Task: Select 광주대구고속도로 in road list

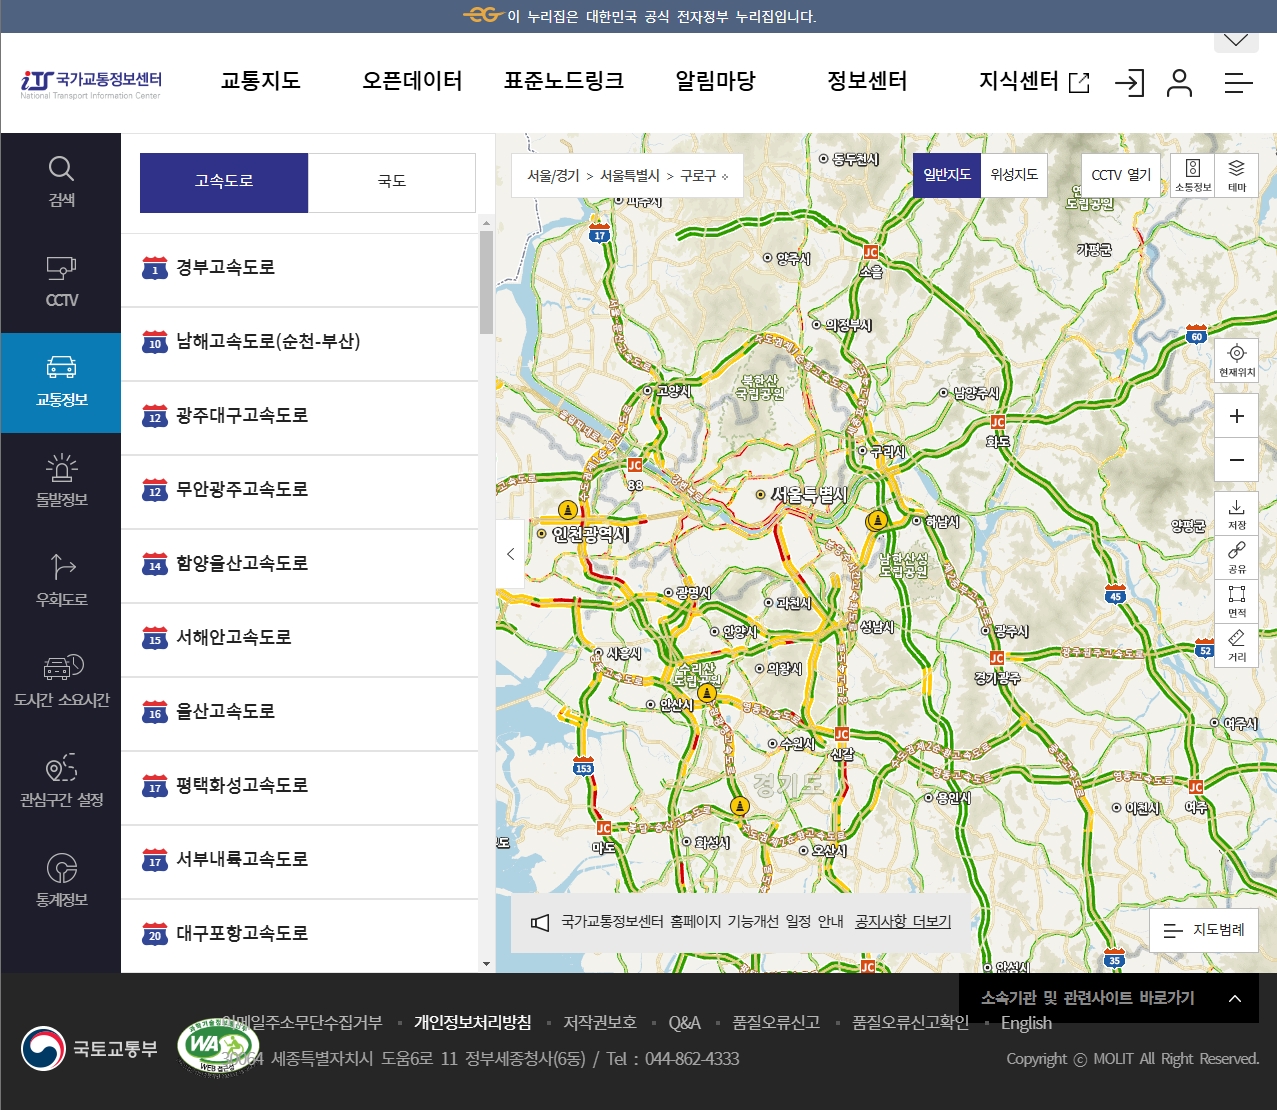Action: click(300, 418)
